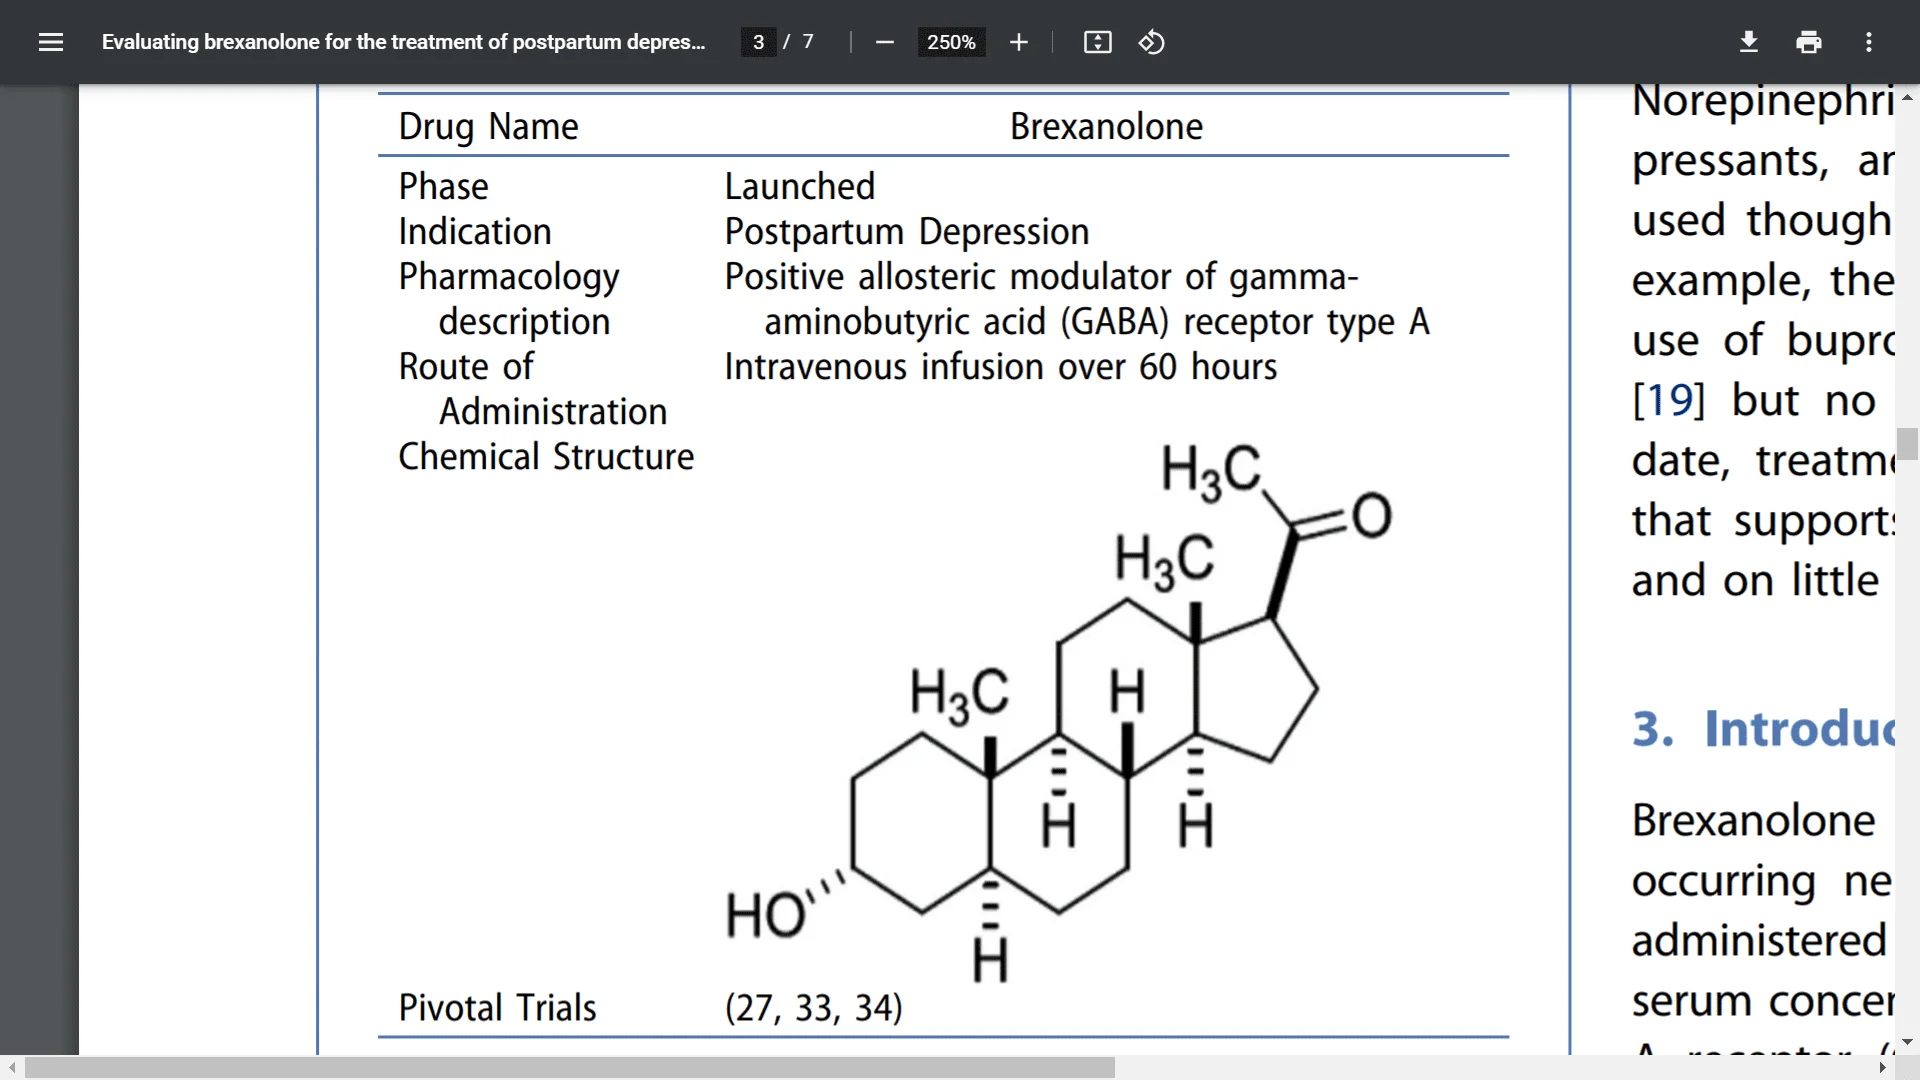
Task: Click the scroll left arrow
Action: (x=11, y=1068)
